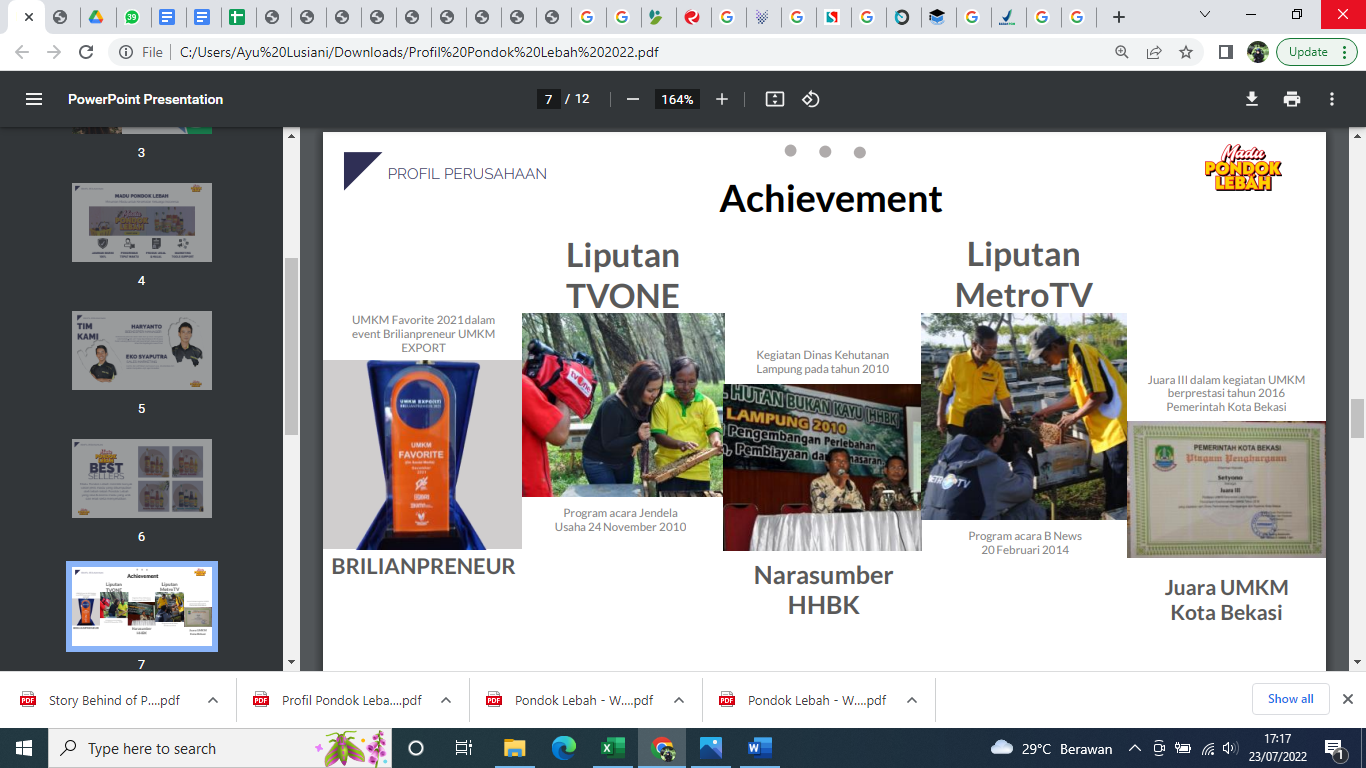Launch Microsoft Edge from the taskbar
Screen dimensions: 1366x768
(x=564, y=748)
